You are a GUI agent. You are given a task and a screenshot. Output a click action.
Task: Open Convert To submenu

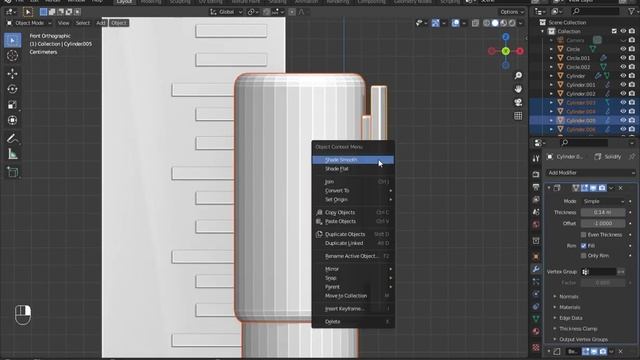pos(353,191)
